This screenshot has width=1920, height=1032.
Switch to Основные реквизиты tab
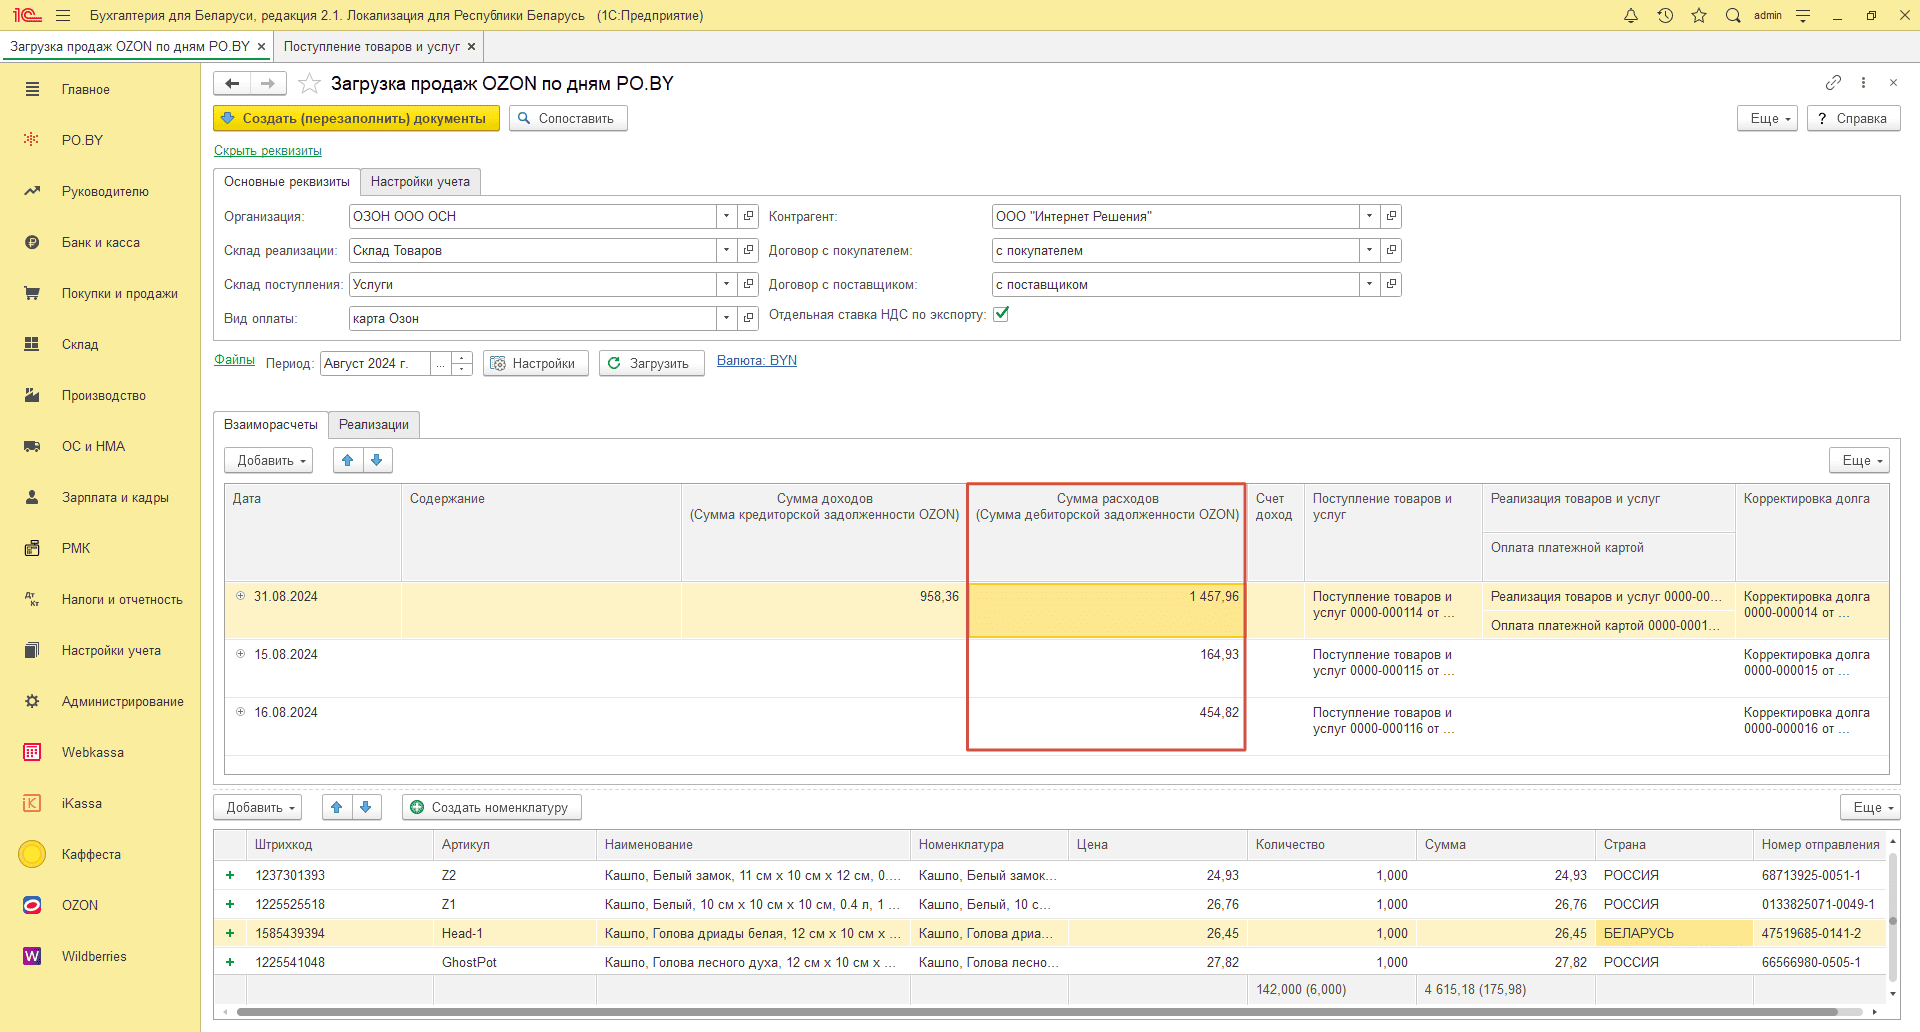tap(287, 181)
